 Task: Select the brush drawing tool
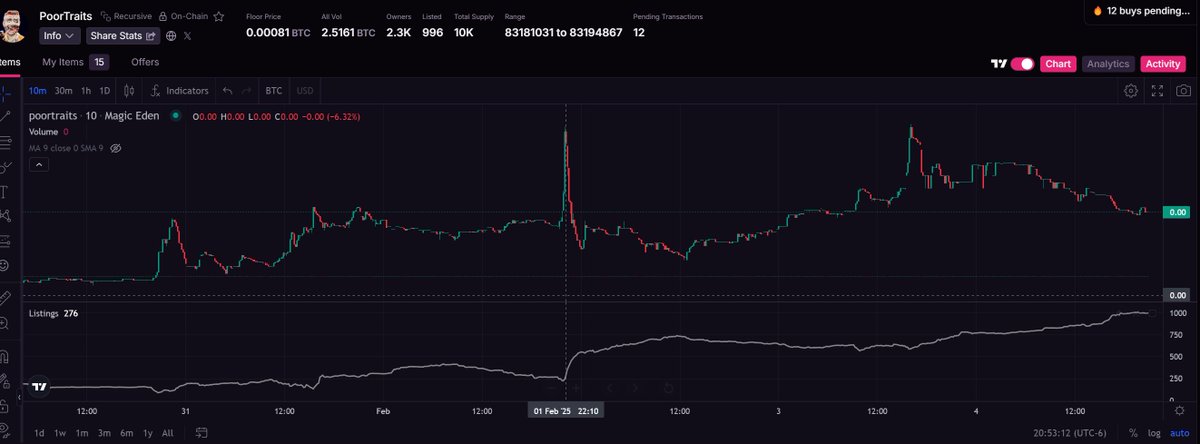pos(6,166)
